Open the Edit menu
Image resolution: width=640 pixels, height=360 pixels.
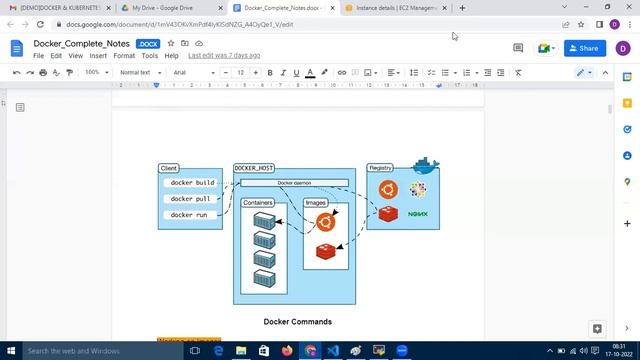[x=56, y=56]
